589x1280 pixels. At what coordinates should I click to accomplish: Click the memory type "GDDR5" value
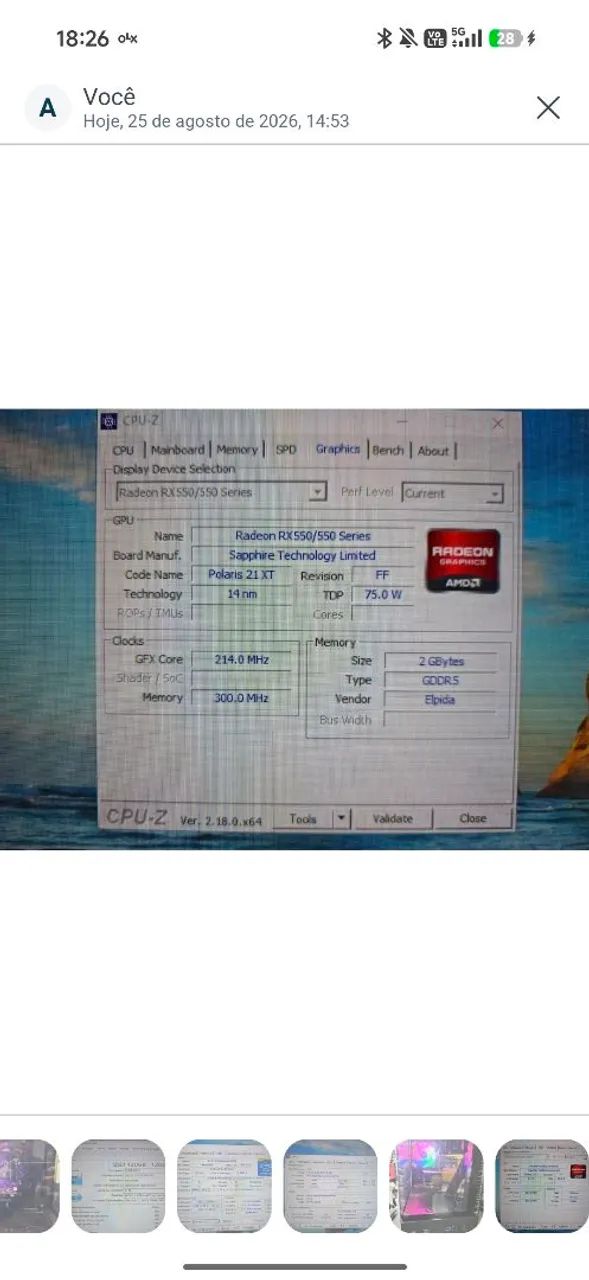click(440, 680)
